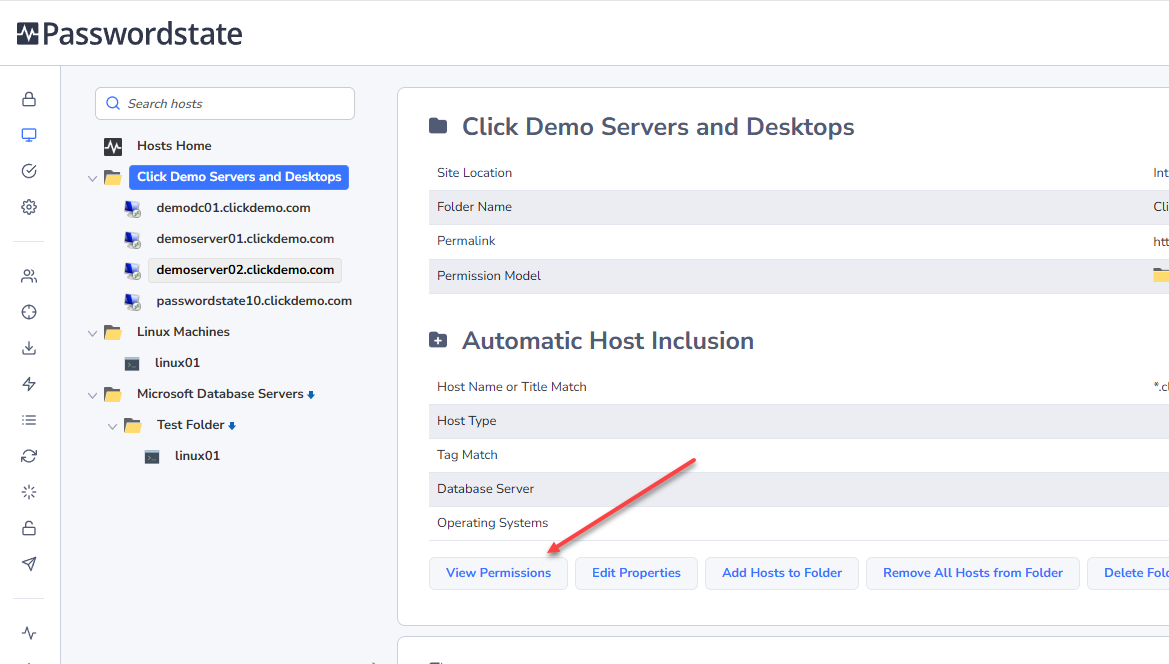Click the View Permissions button
Screen dimensions: 1169x664
tap(498, 573)
